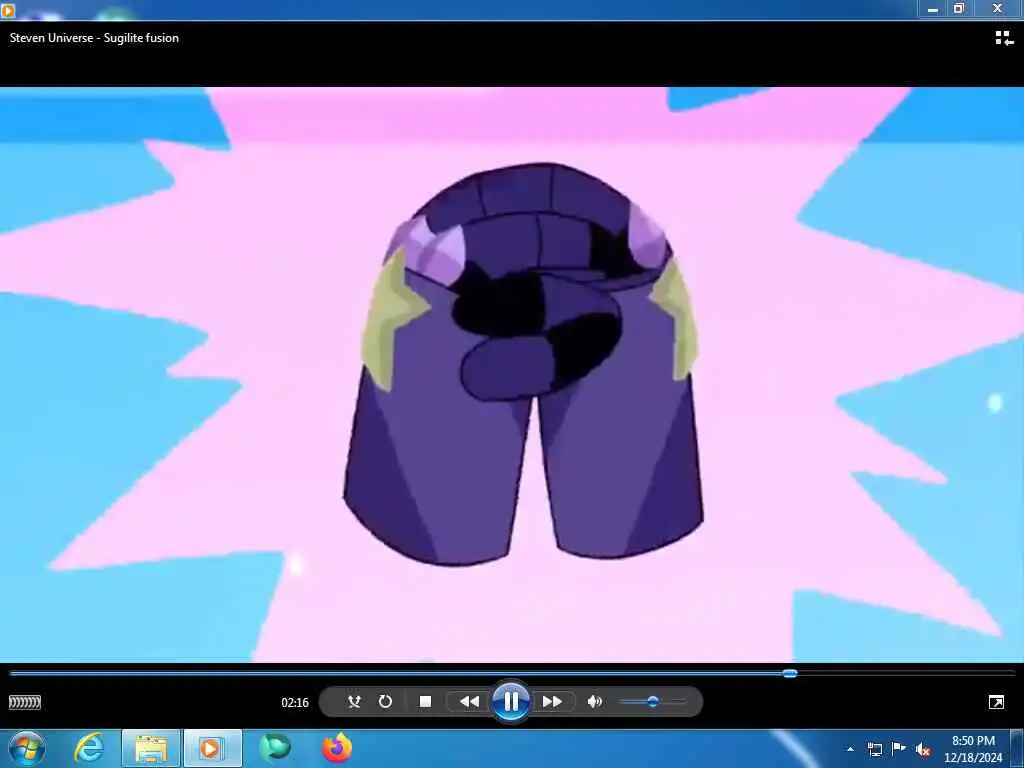Turn on shuffle mode
This screenshot has width=1024, height=768.
[354, 701]
